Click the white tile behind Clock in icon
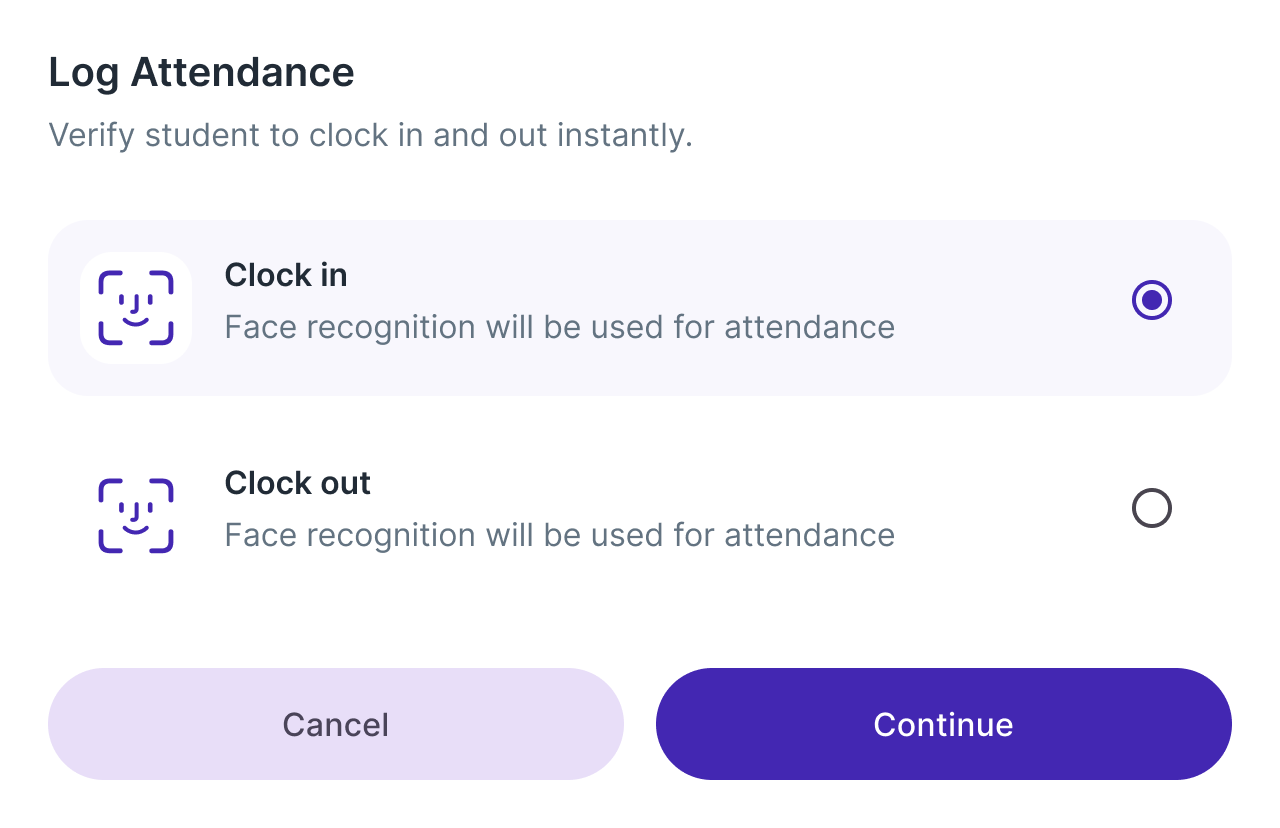The width and height of the screenshot is (1280, 828). [x=136, y=308]
